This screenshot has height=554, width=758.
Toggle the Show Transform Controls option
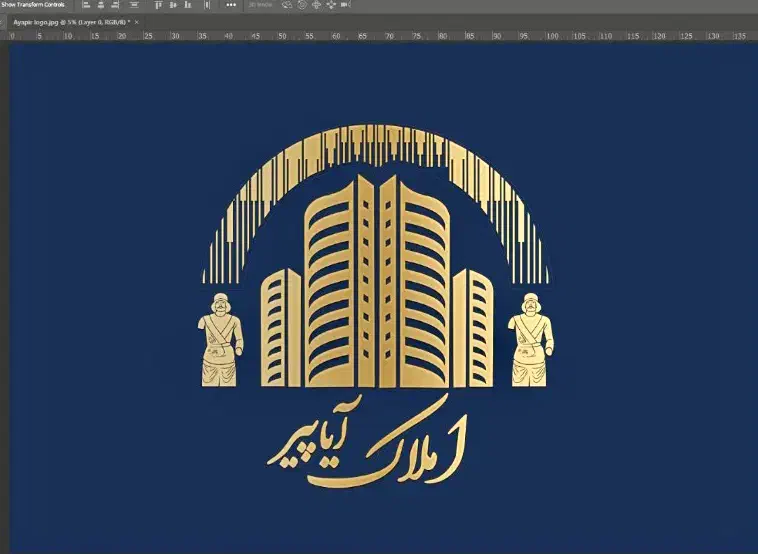coord(33,4)
